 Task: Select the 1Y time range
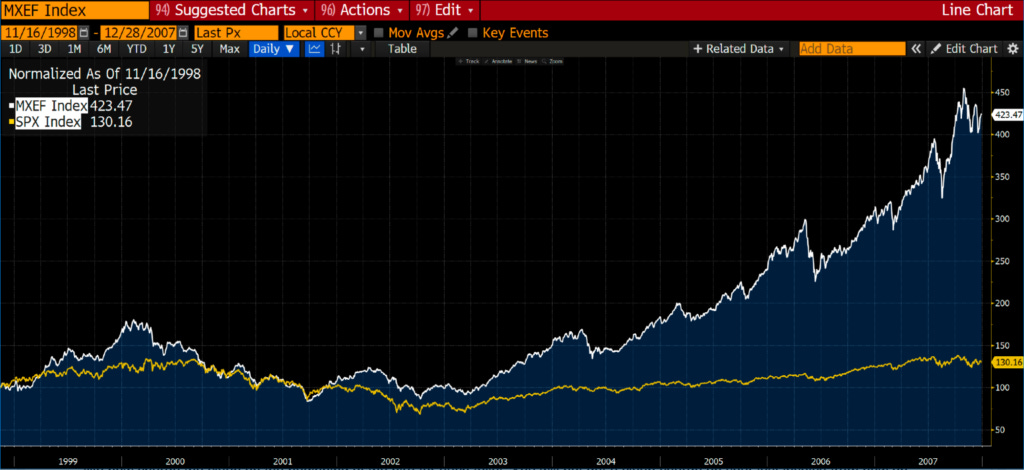[x=169, y=49]
